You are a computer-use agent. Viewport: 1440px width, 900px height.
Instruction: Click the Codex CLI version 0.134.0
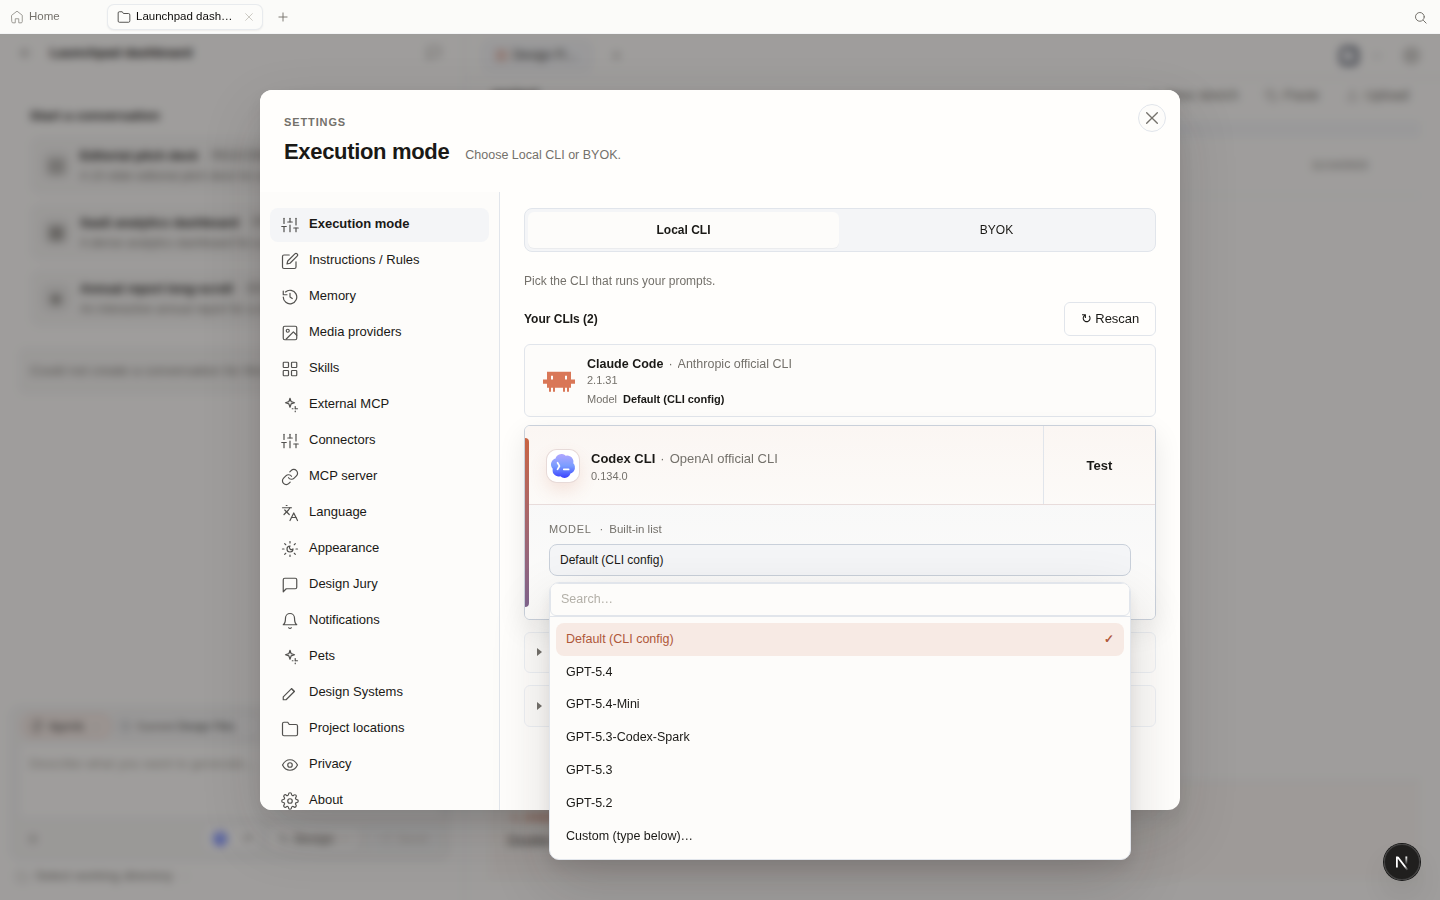point(609,476)
